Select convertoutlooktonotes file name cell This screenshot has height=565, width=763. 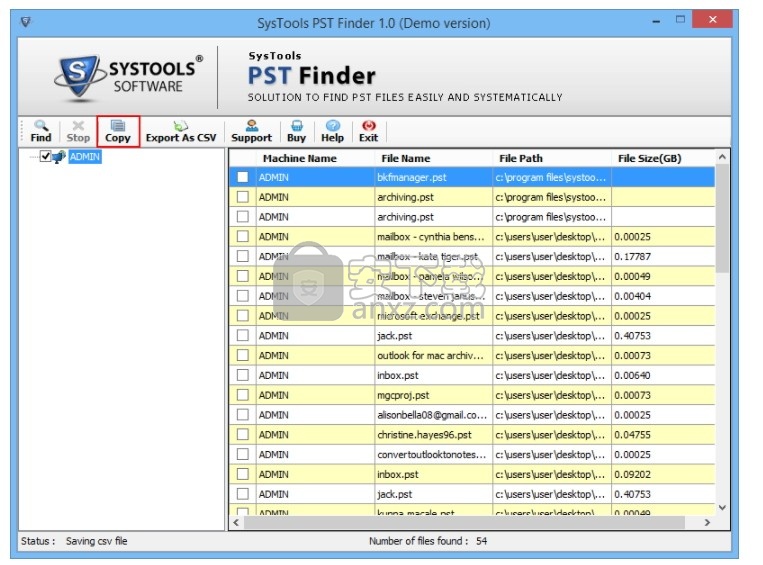pos(434,454)
